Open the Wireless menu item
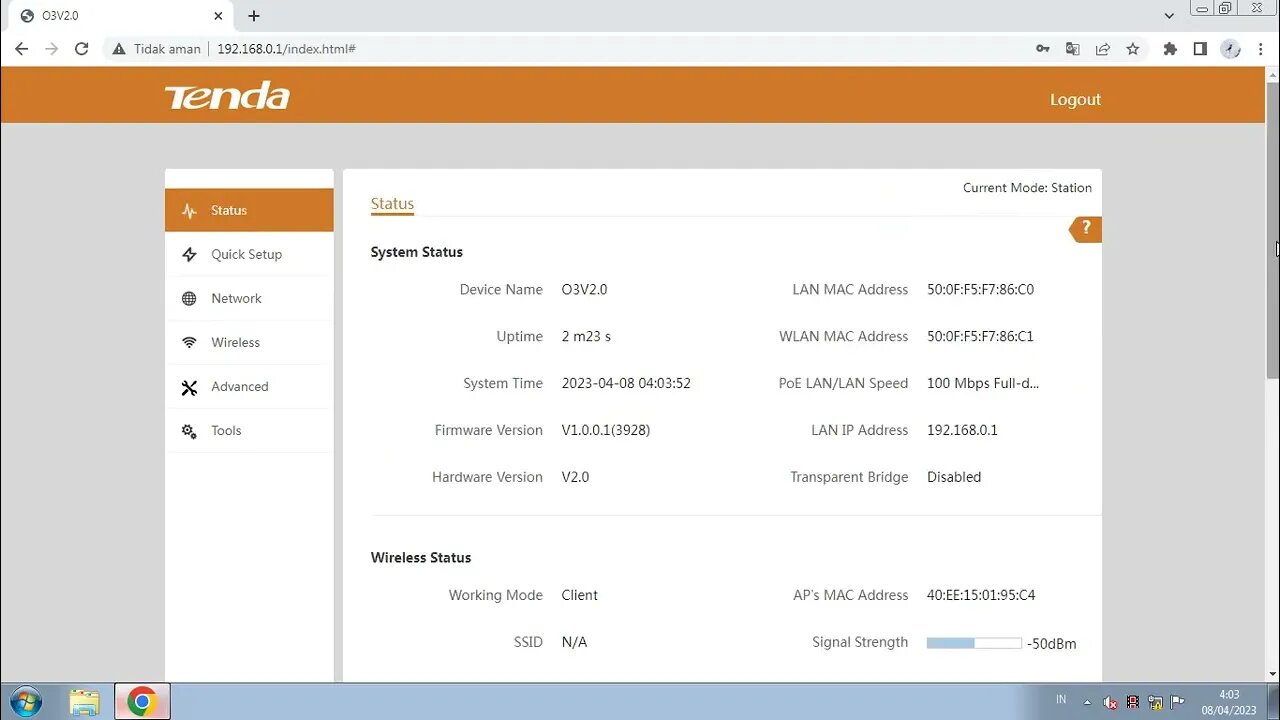Viewport: 1280px width, 720px height. click(x=249, y=342)
